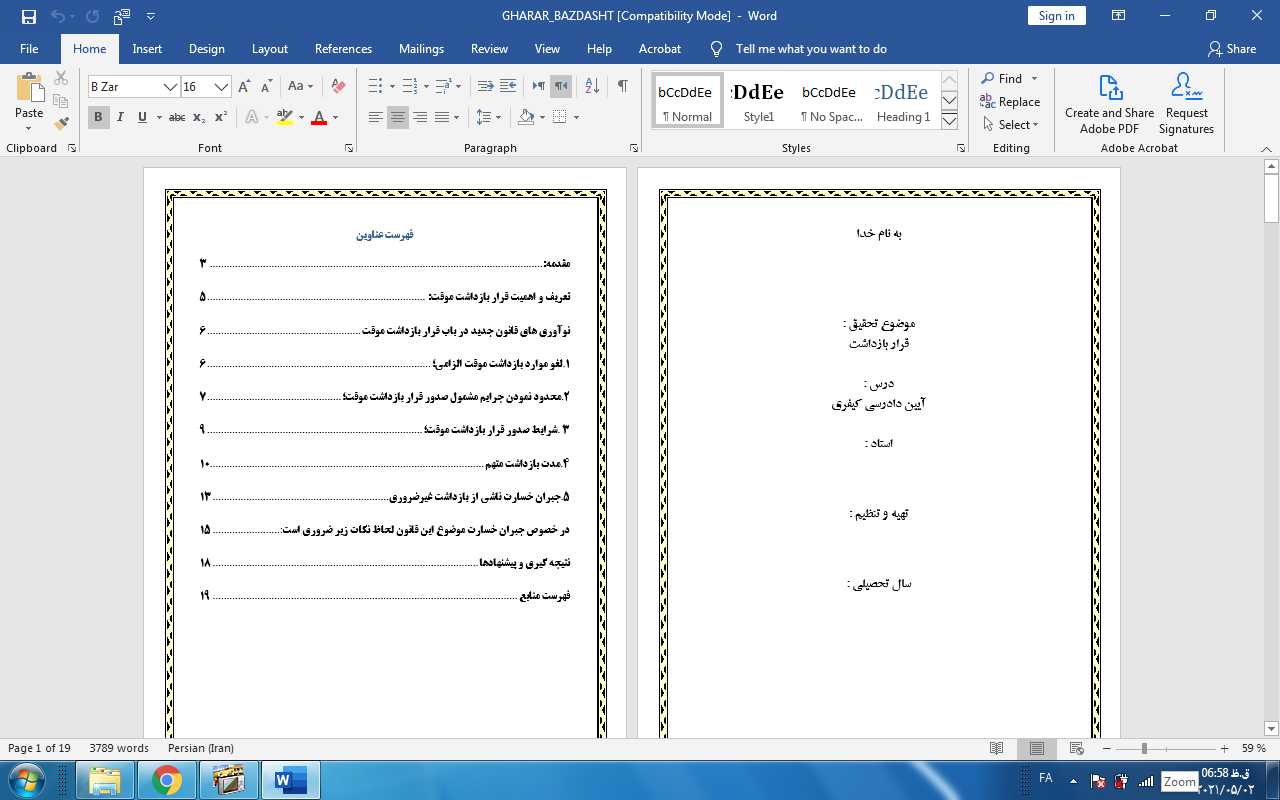The width and height of the screenshot is (1280, 800).
Task: Click the Request Signatures icon
Action: [x=1186, y=104]
